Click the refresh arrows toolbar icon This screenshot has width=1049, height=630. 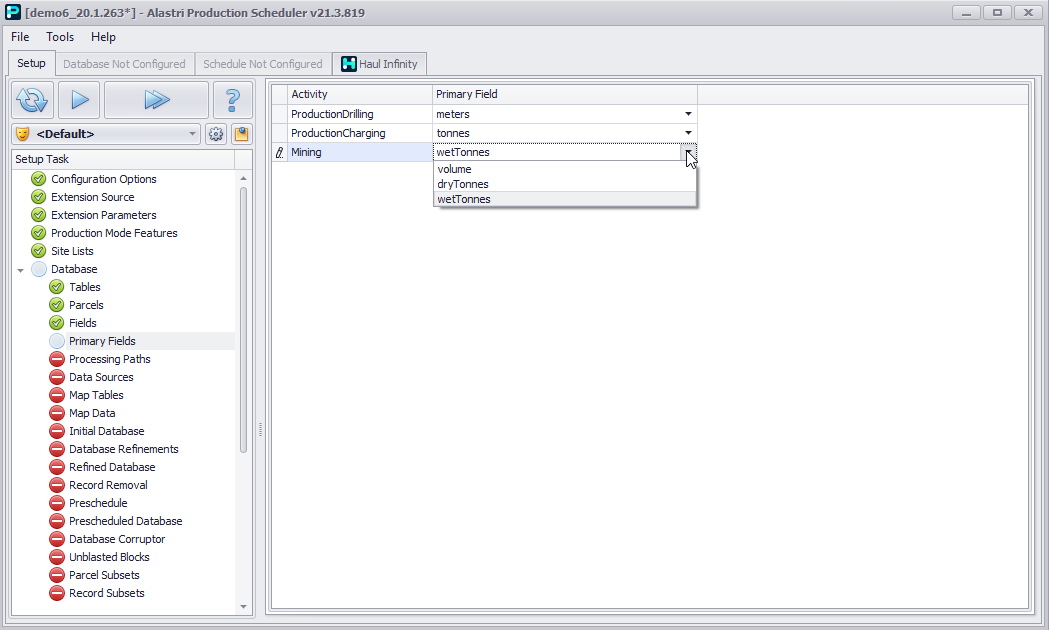(32, 100)
